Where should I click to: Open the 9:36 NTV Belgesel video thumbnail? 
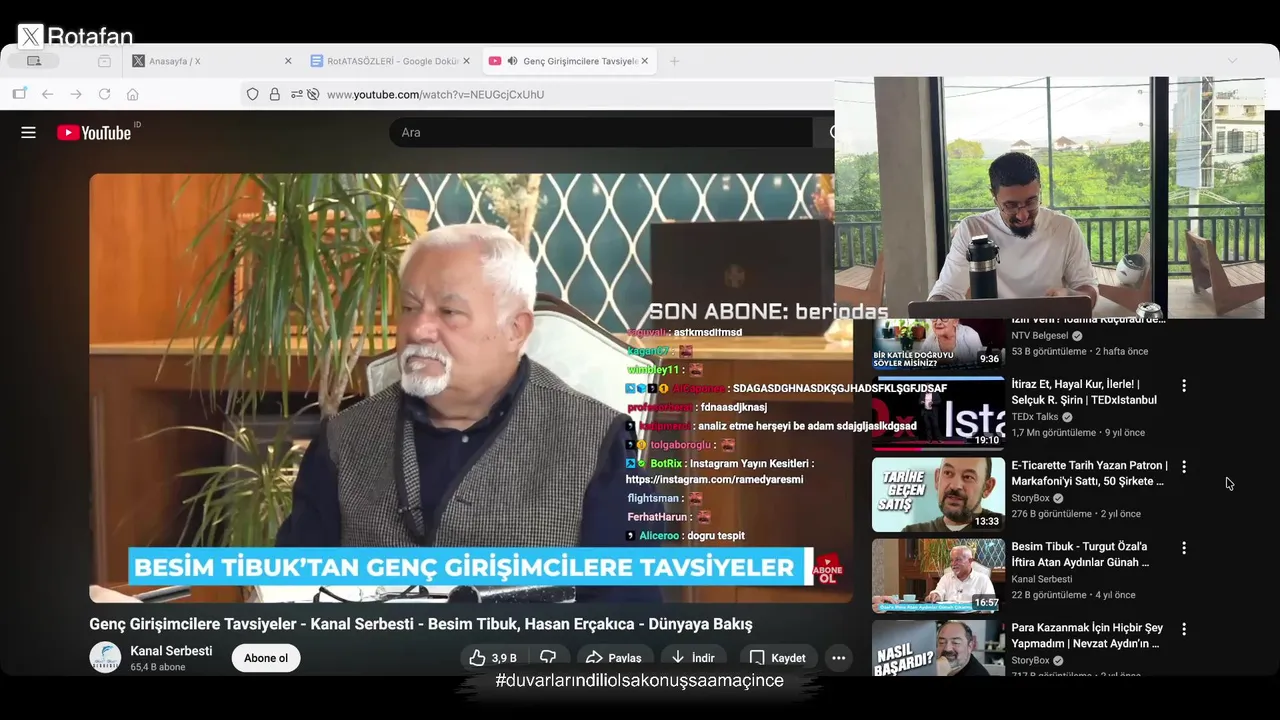[x=938, y=344]
